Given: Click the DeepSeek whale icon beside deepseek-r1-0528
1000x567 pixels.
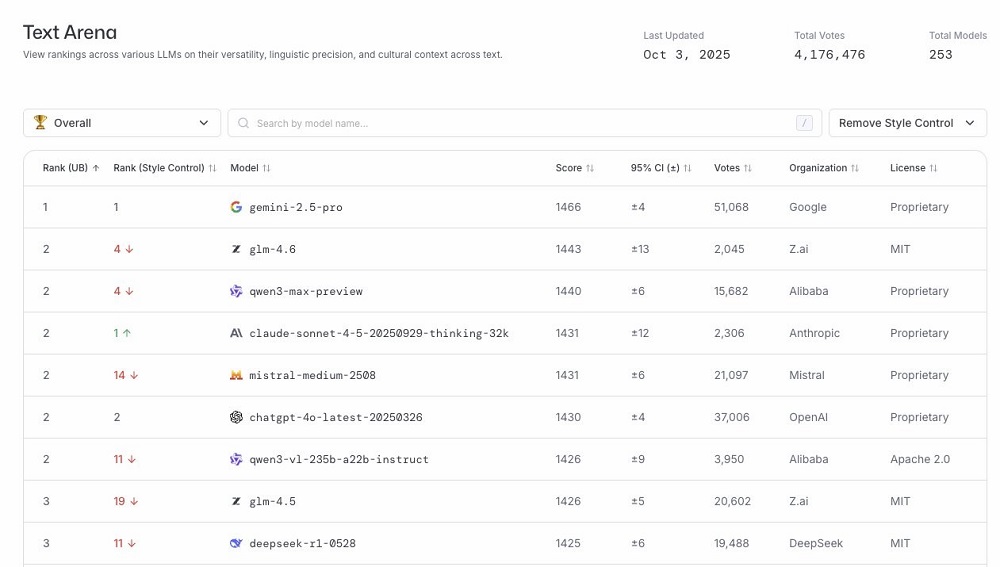Looking at the screenshot, I should (x=236, y=543).
